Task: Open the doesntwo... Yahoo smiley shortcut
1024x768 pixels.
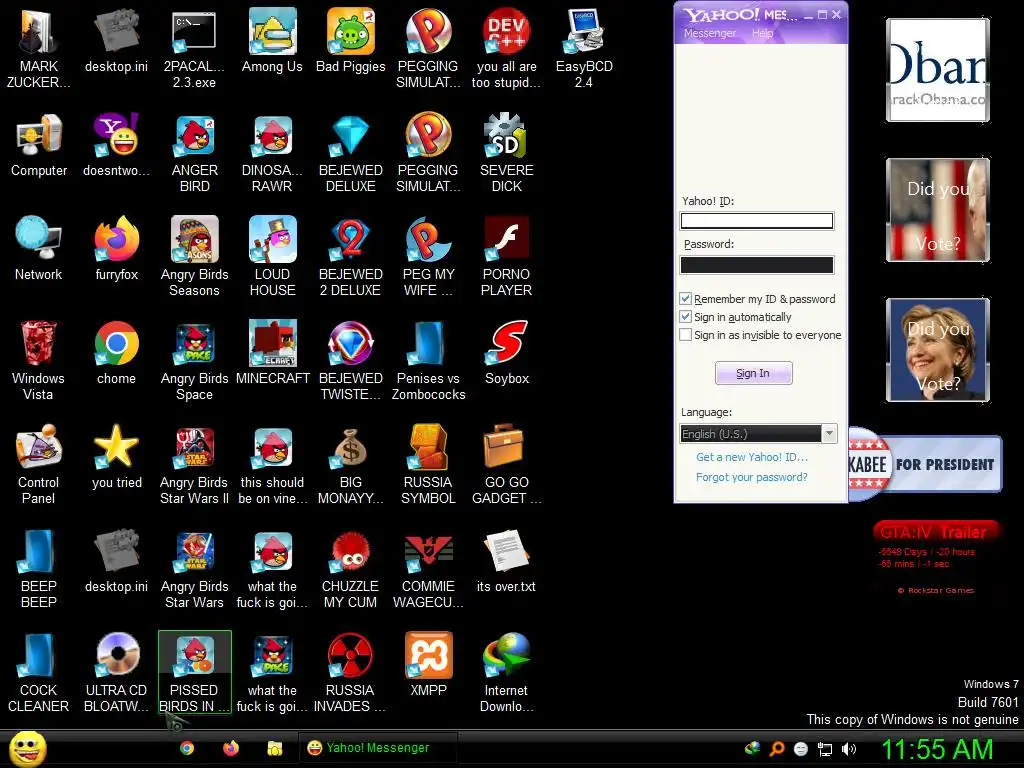Action: 116,146
